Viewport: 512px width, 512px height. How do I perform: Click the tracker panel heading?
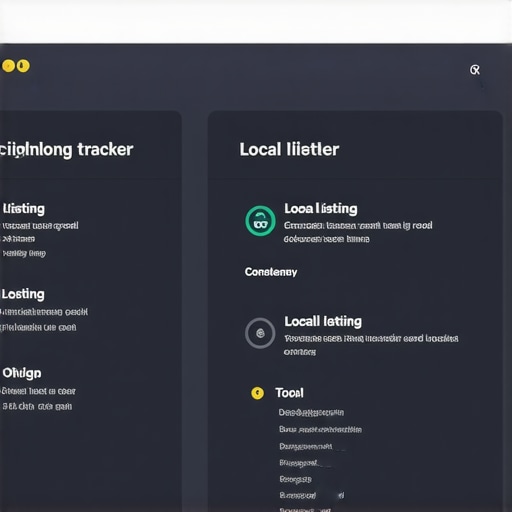tap(67, 150)
